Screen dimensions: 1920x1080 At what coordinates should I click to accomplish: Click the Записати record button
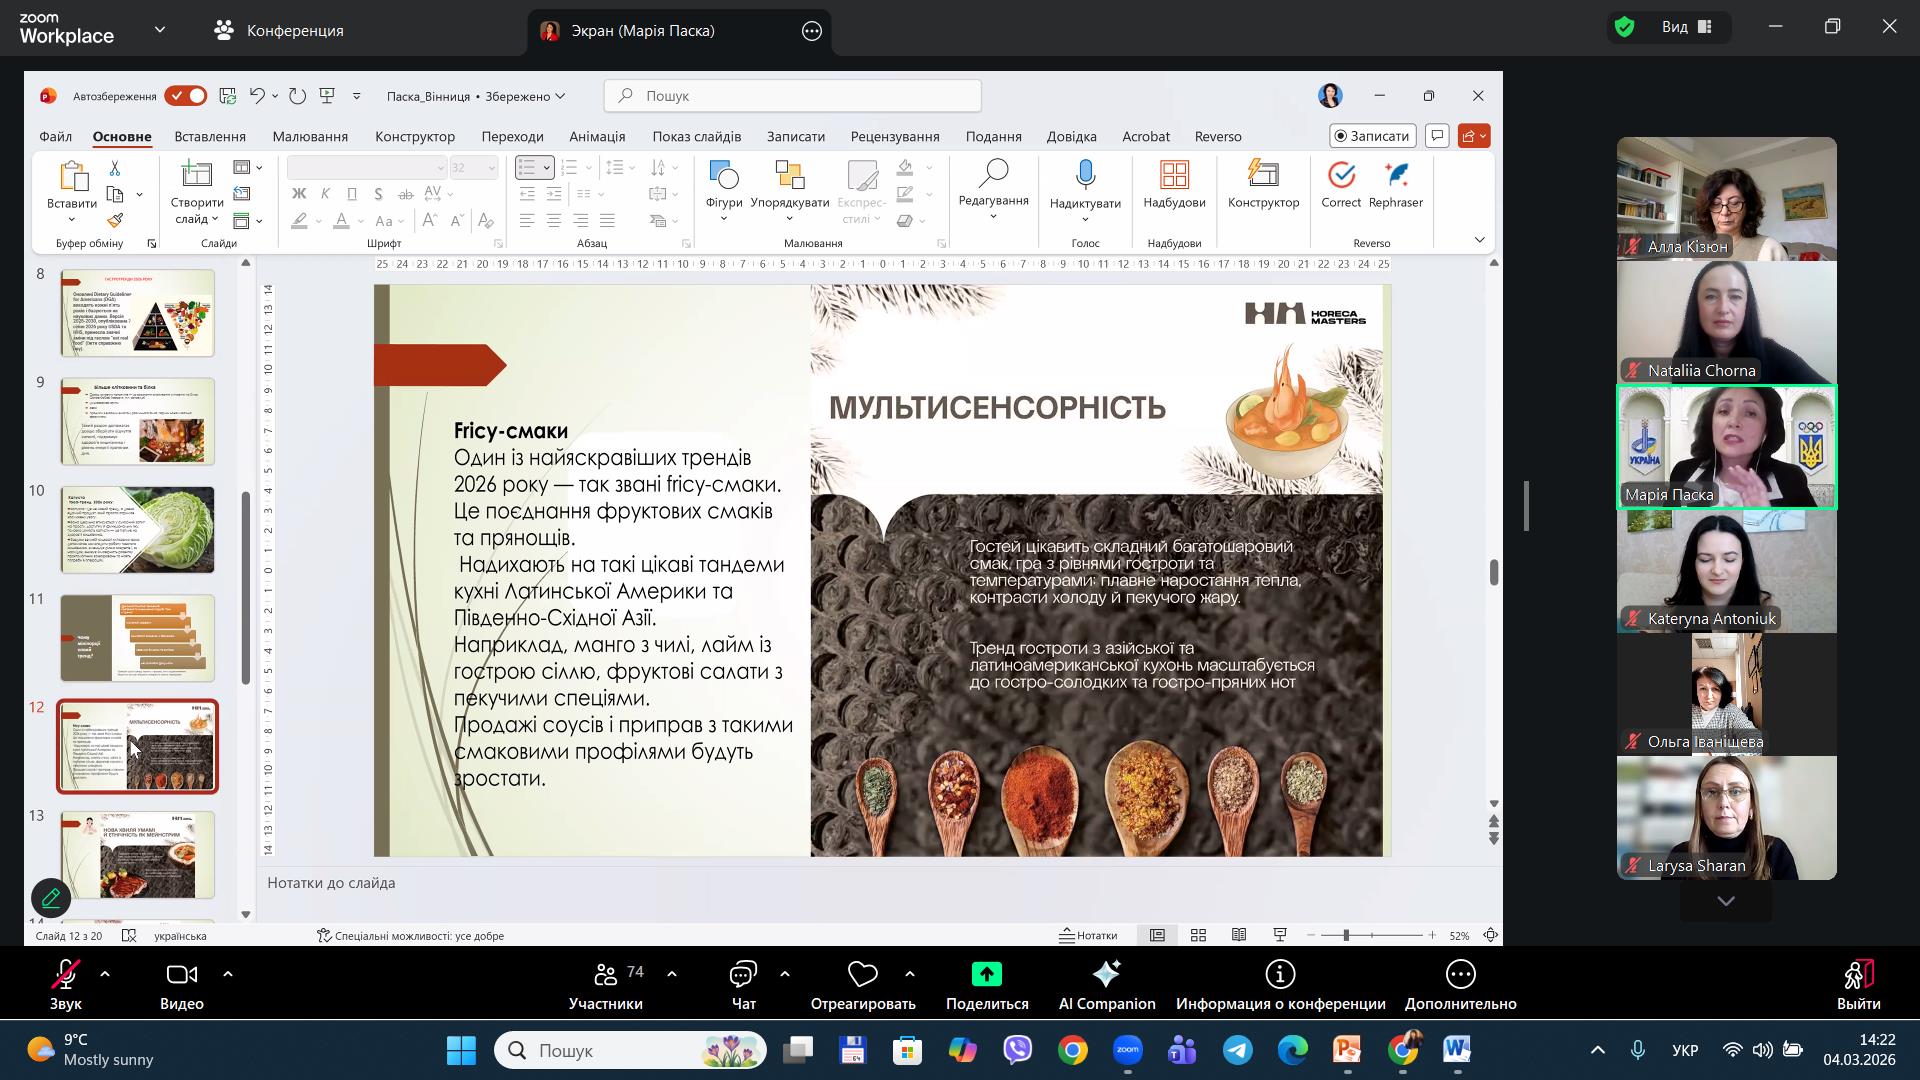click(1372, 135)
